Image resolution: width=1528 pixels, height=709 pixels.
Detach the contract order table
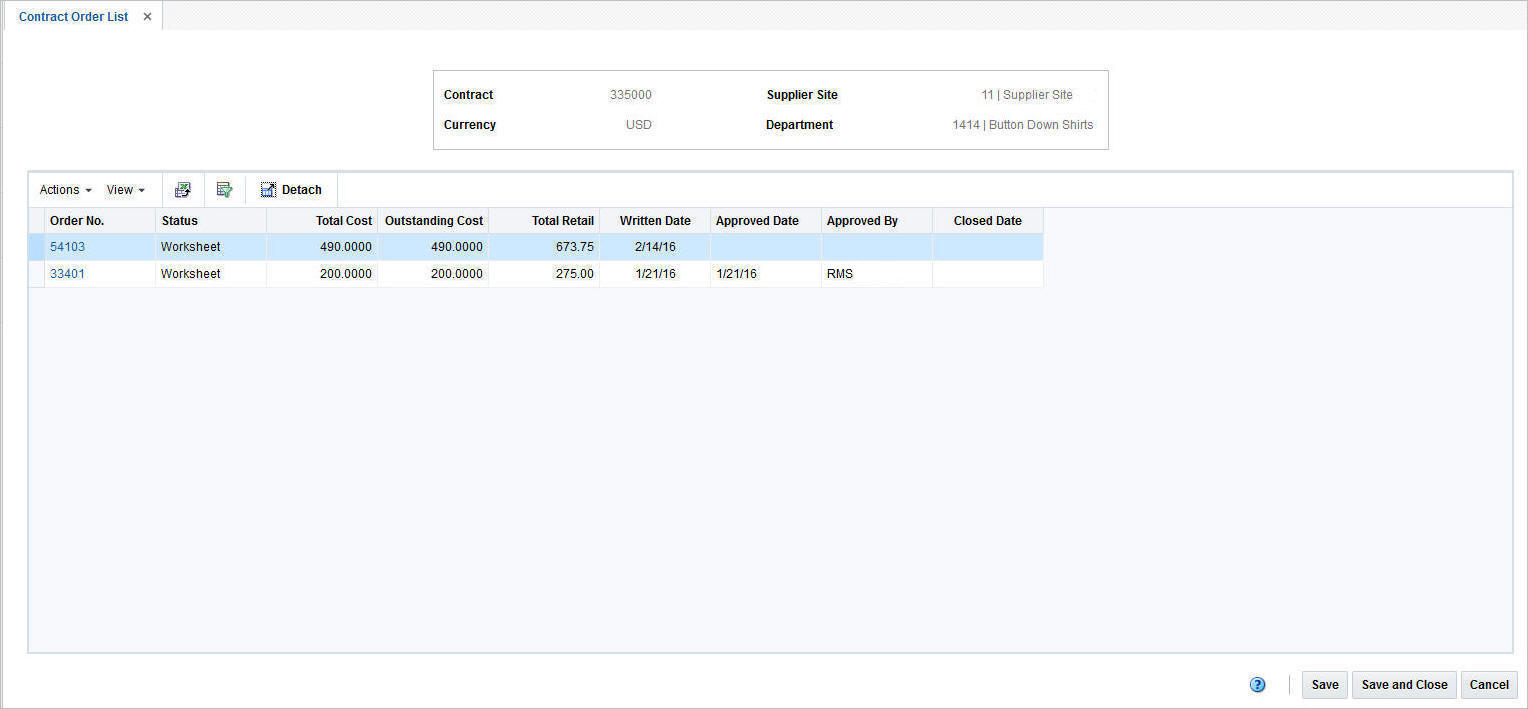(x=291, y=189)
